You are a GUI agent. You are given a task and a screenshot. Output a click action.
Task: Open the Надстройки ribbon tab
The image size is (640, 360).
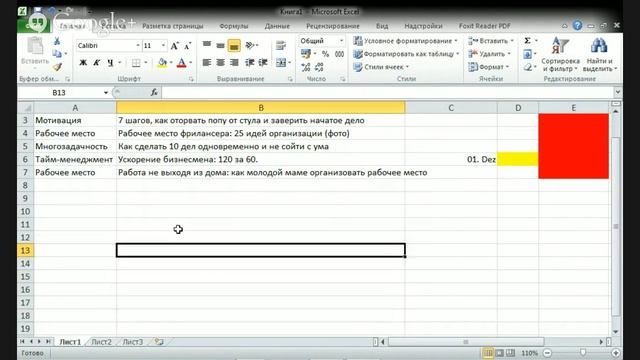click(423, 26)
